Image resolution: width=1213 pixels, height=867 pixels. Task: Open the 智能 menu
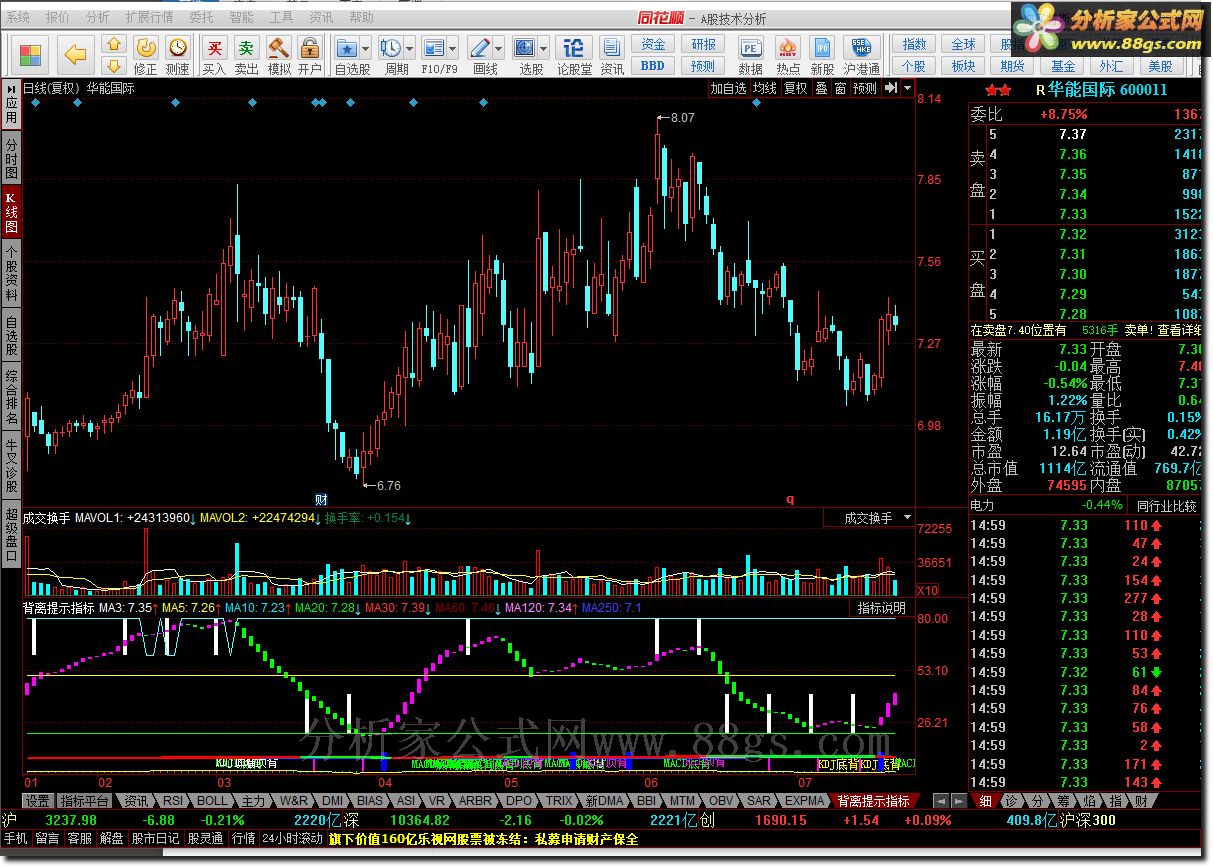241,17
